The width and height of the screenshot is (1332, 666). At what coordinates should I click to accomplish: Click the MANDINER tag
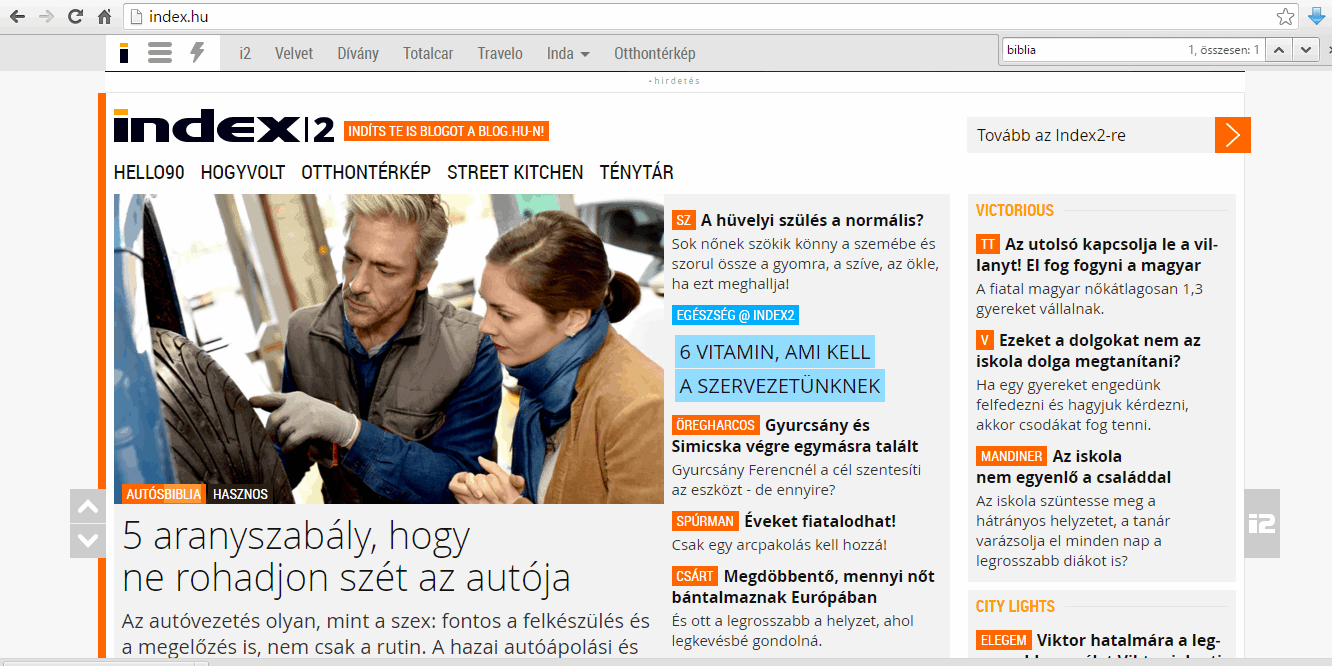pyautogui.click(x=1011, y=456)
